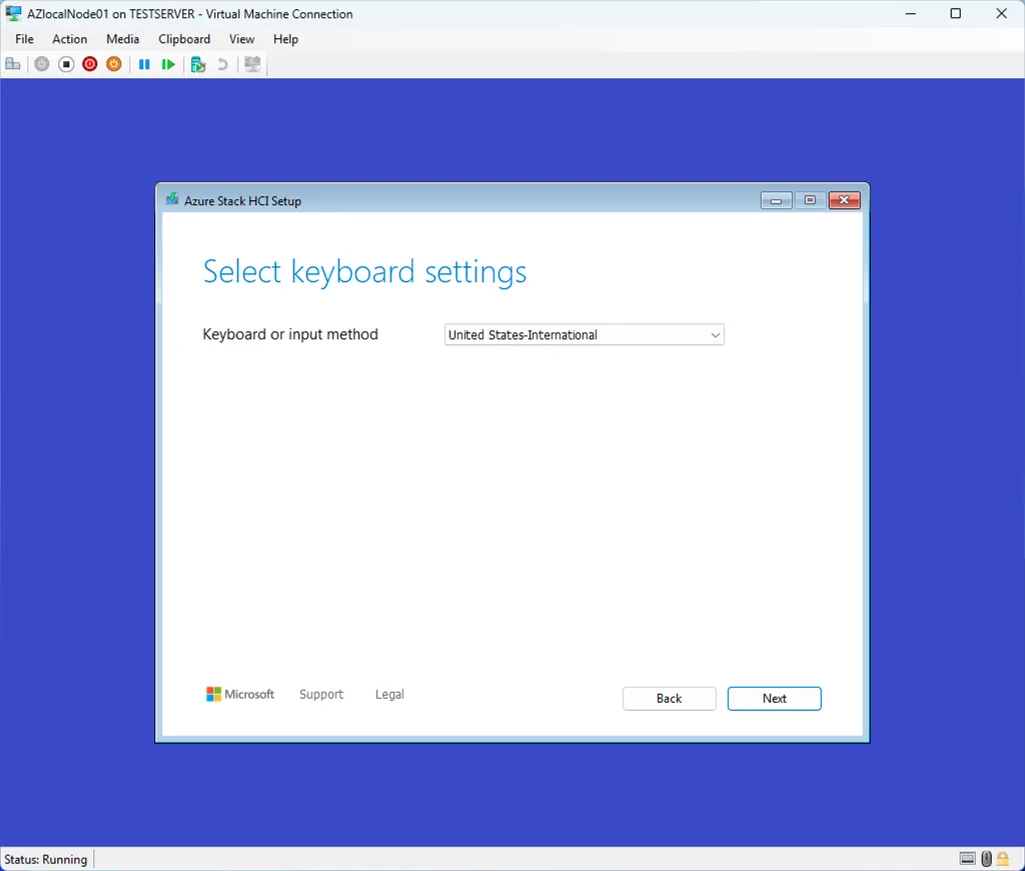
Task: Click the Next button
Action: [774, 698]
